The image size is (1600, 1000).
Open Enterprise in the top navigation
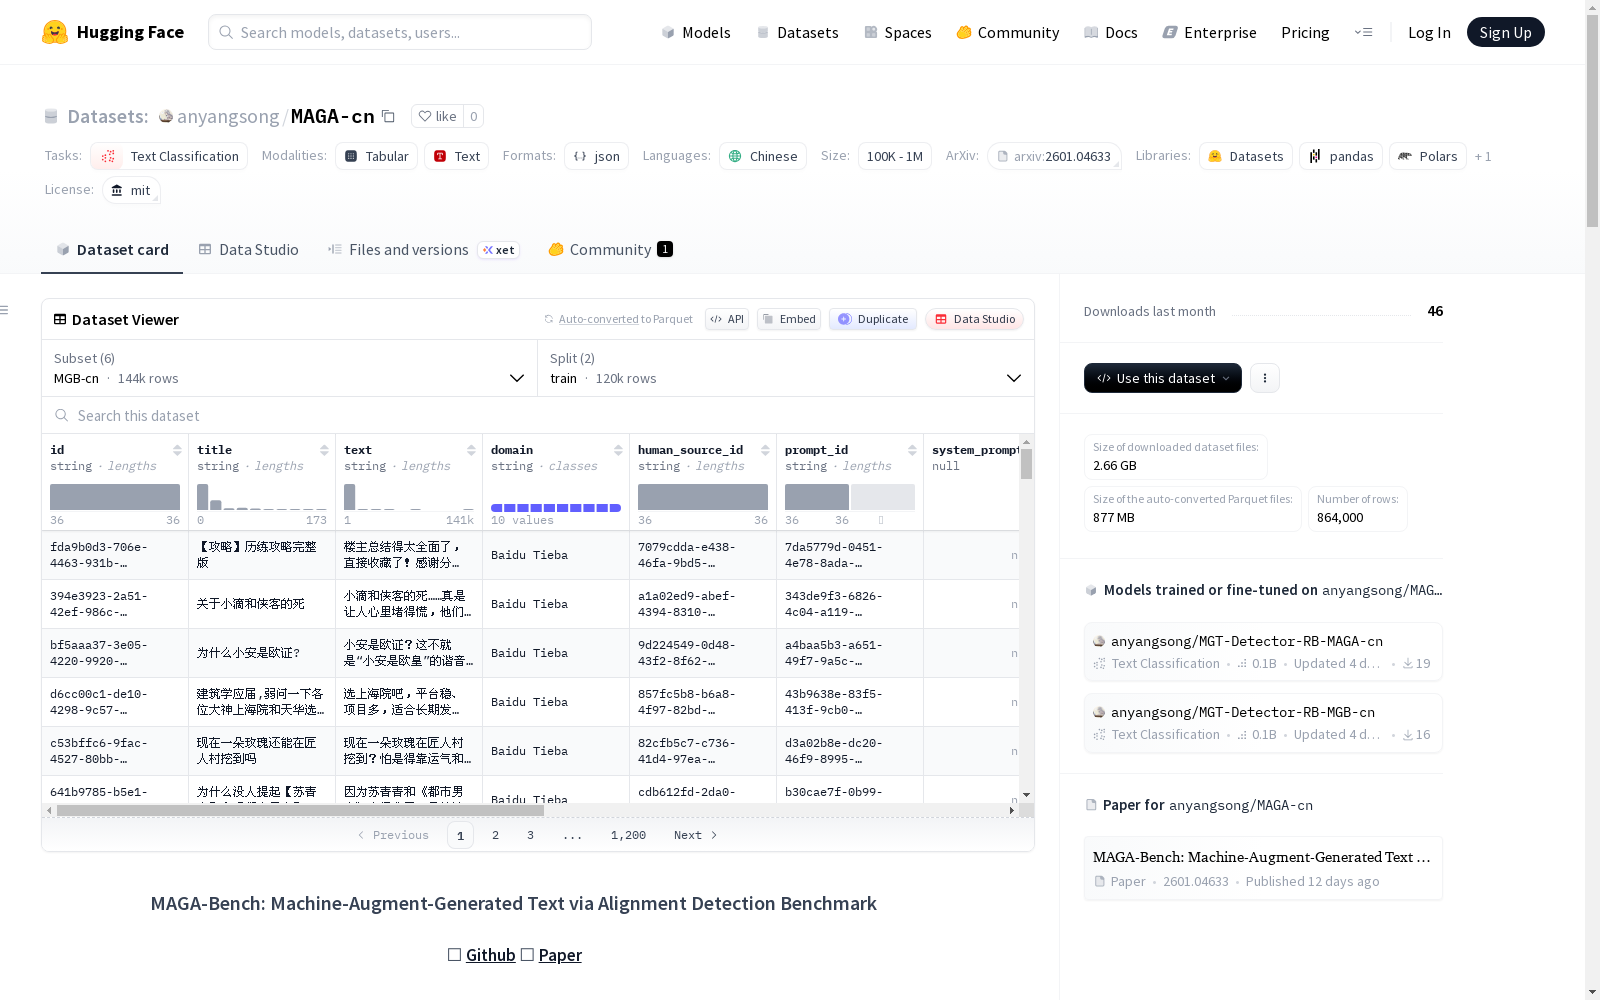pos(1209,32)
